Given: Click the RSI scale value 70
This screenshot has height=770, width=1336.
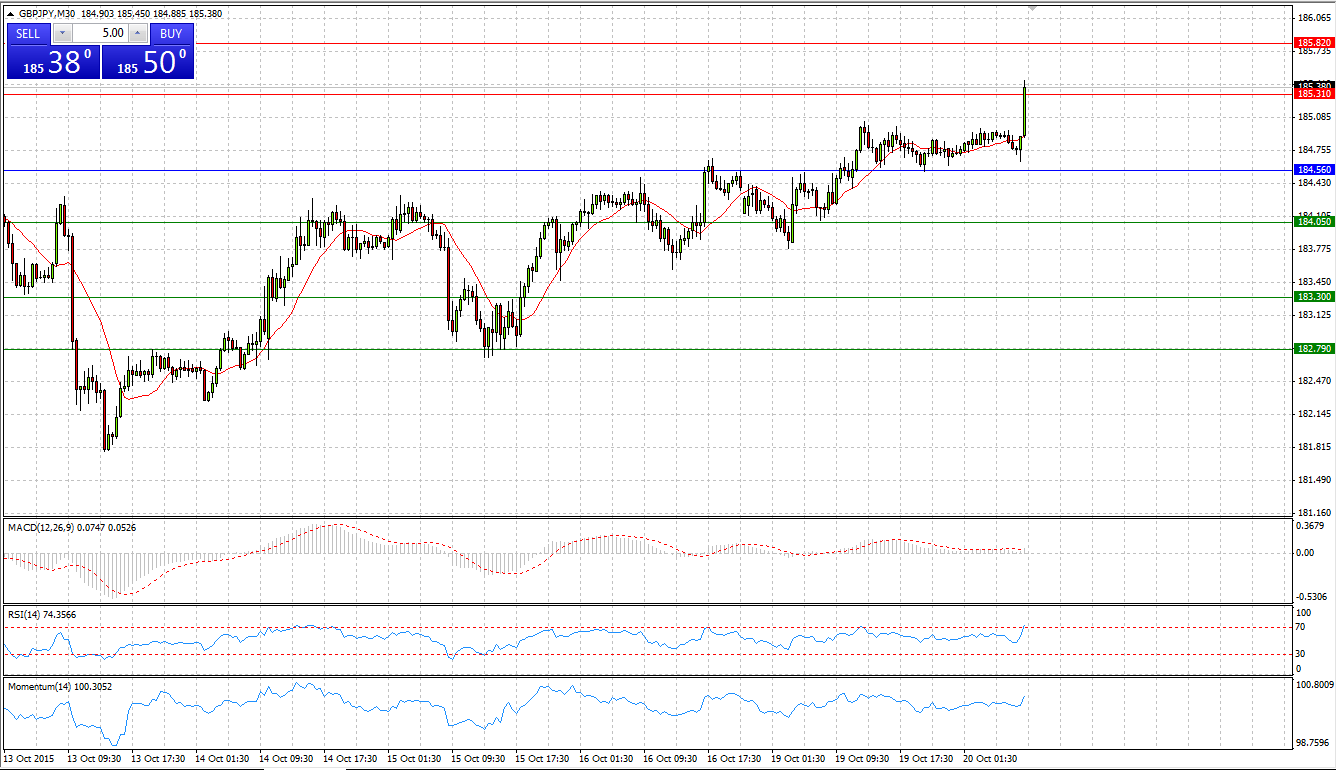Looking at the screenshot, I should (x=1301, y=627).
